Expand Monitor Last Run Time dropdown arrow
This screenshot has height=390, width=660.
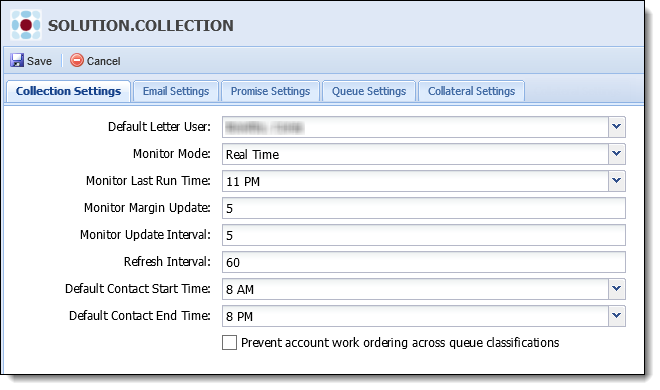point(617,181)
